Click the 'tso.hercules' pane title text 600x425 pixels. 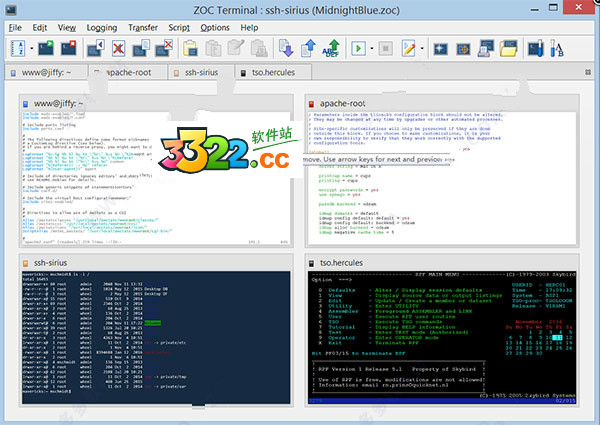click(x=341, y=263)
